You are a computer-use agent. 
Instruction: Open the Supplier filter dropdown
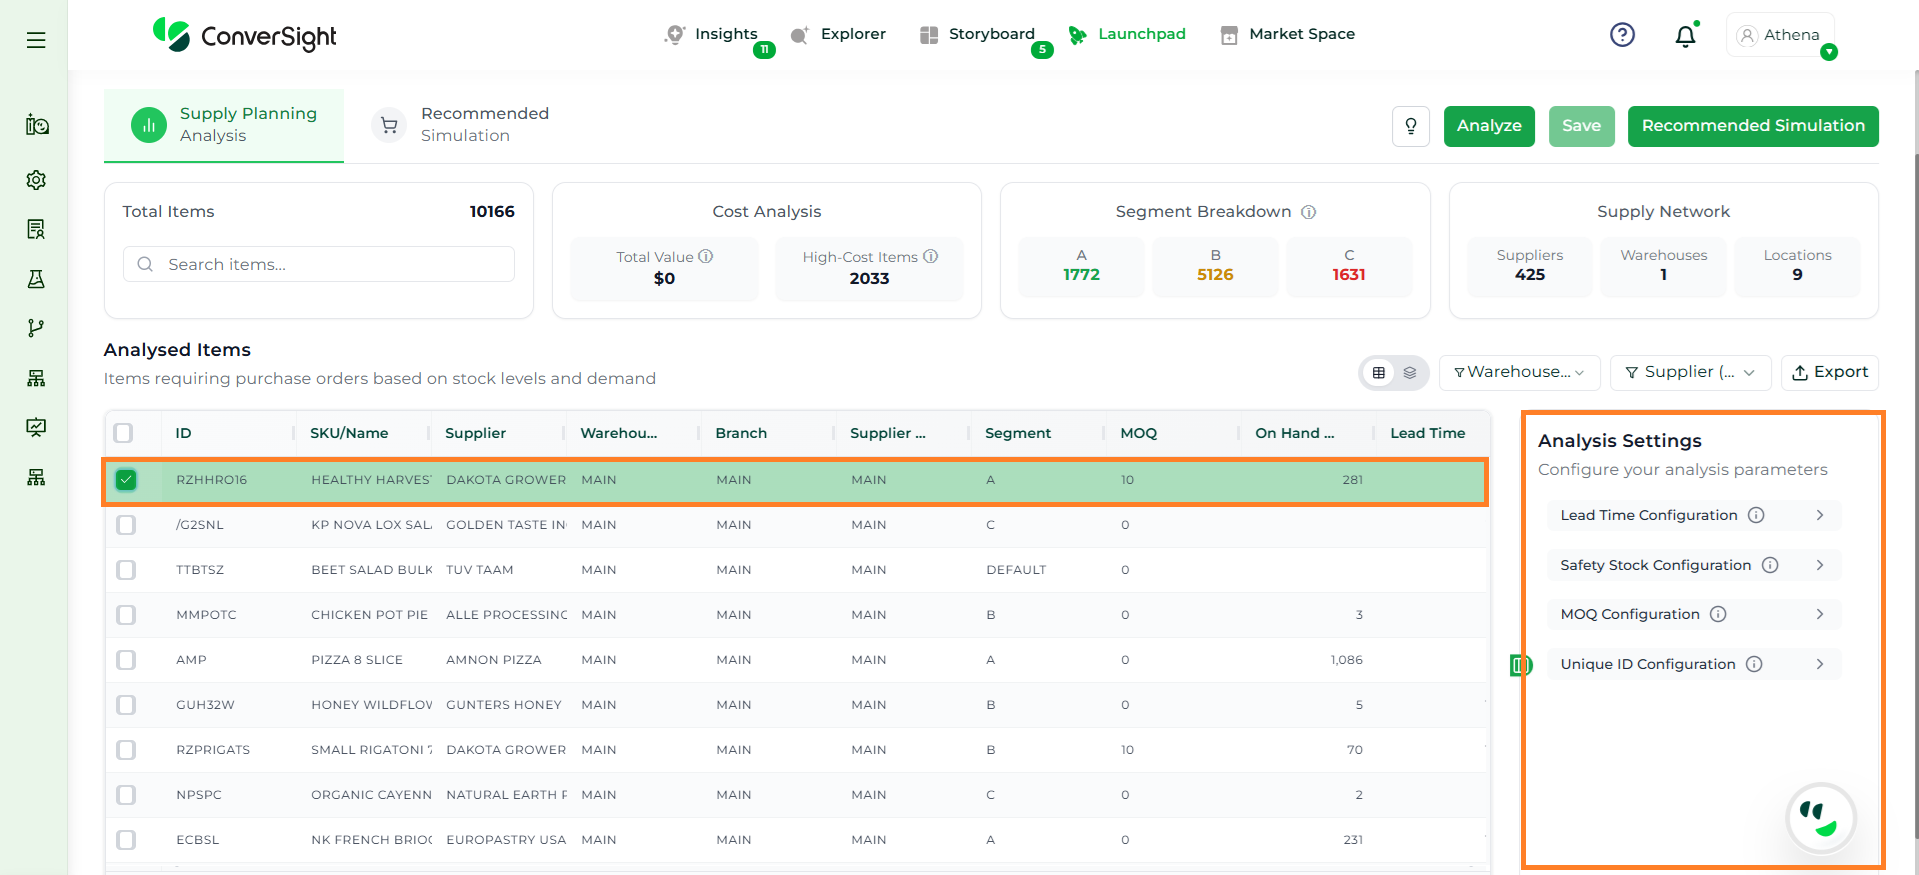(x=1690, y=372)
